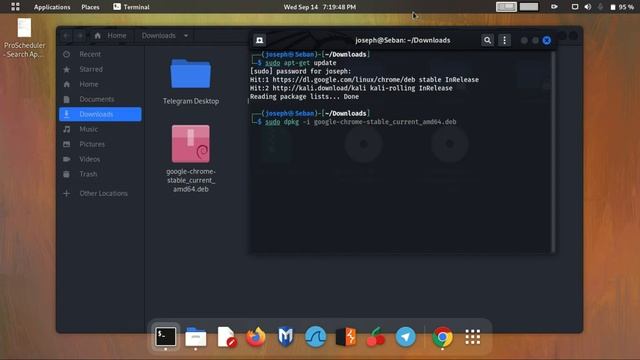Launch the text editor dock icon
This screenshot has width=640, height=360.
pos(226,337)
